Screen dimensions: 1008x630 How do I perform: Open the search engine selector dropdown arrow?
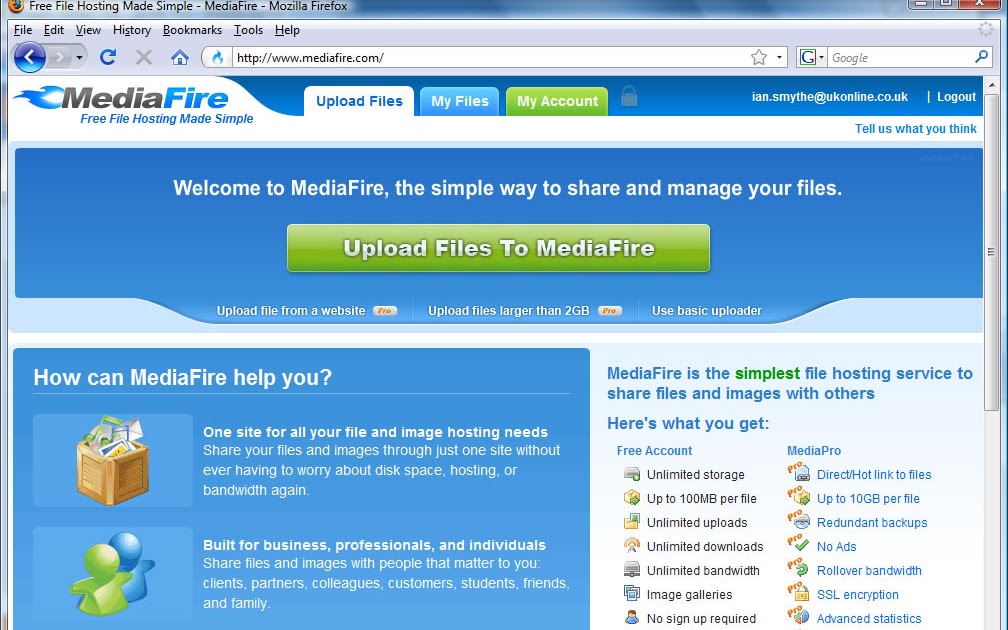pos(821,58)
